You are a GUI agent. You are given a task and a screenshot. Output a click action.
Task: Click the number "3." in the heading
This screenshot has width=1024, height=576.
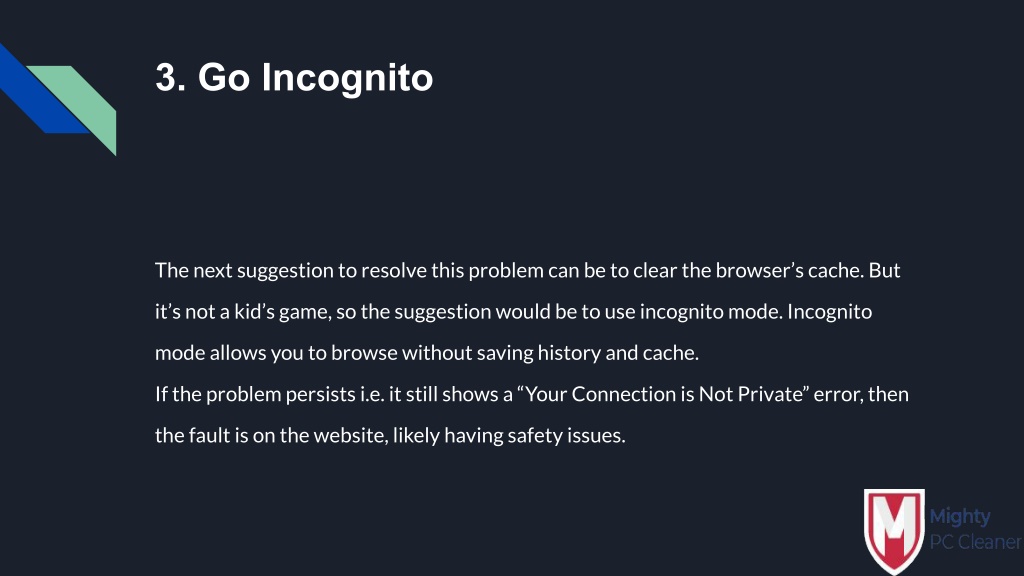(170, 77)
